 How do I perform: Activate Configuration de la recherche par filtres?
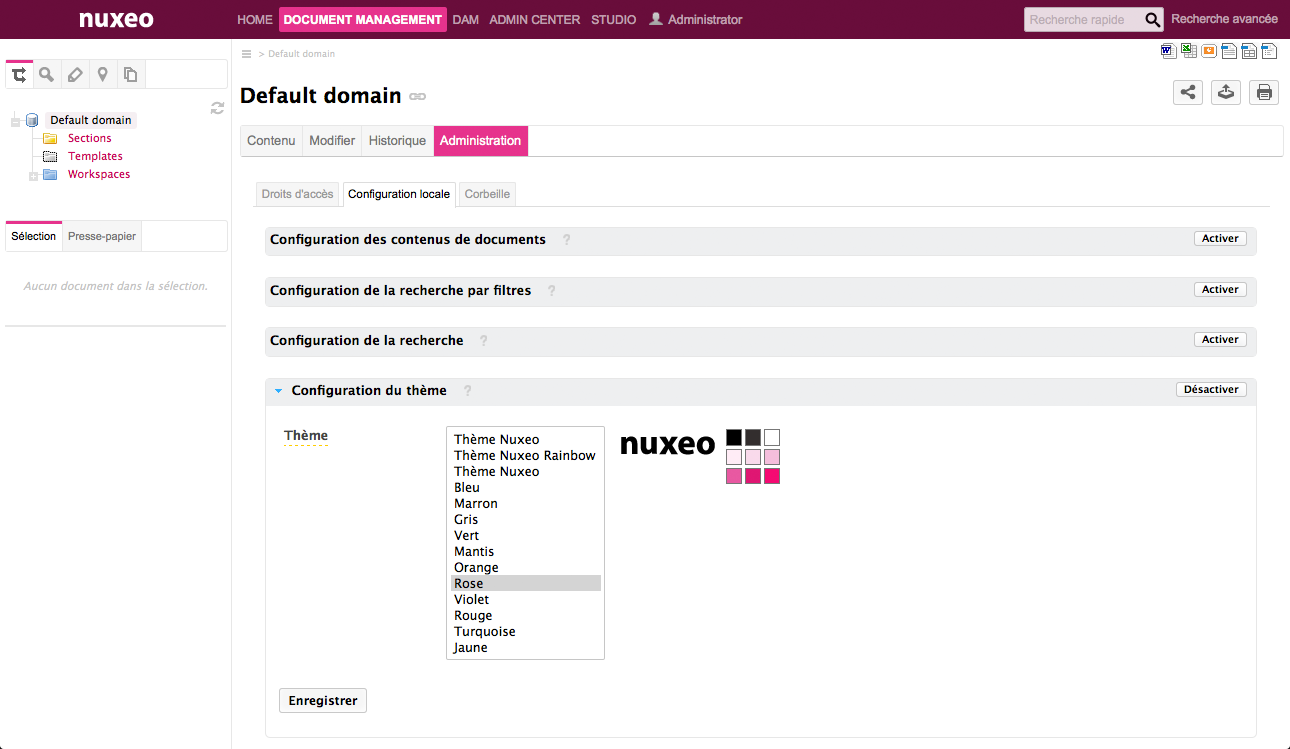(1219, 289)
